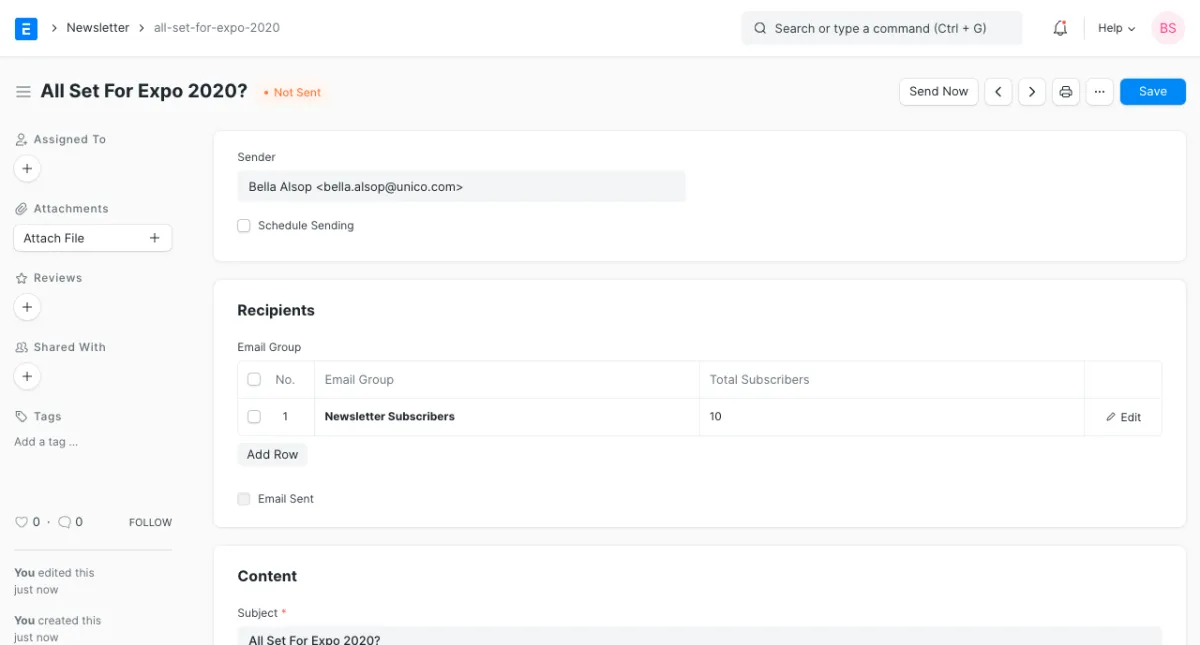Go to the next document

(x=1032, y=92)
